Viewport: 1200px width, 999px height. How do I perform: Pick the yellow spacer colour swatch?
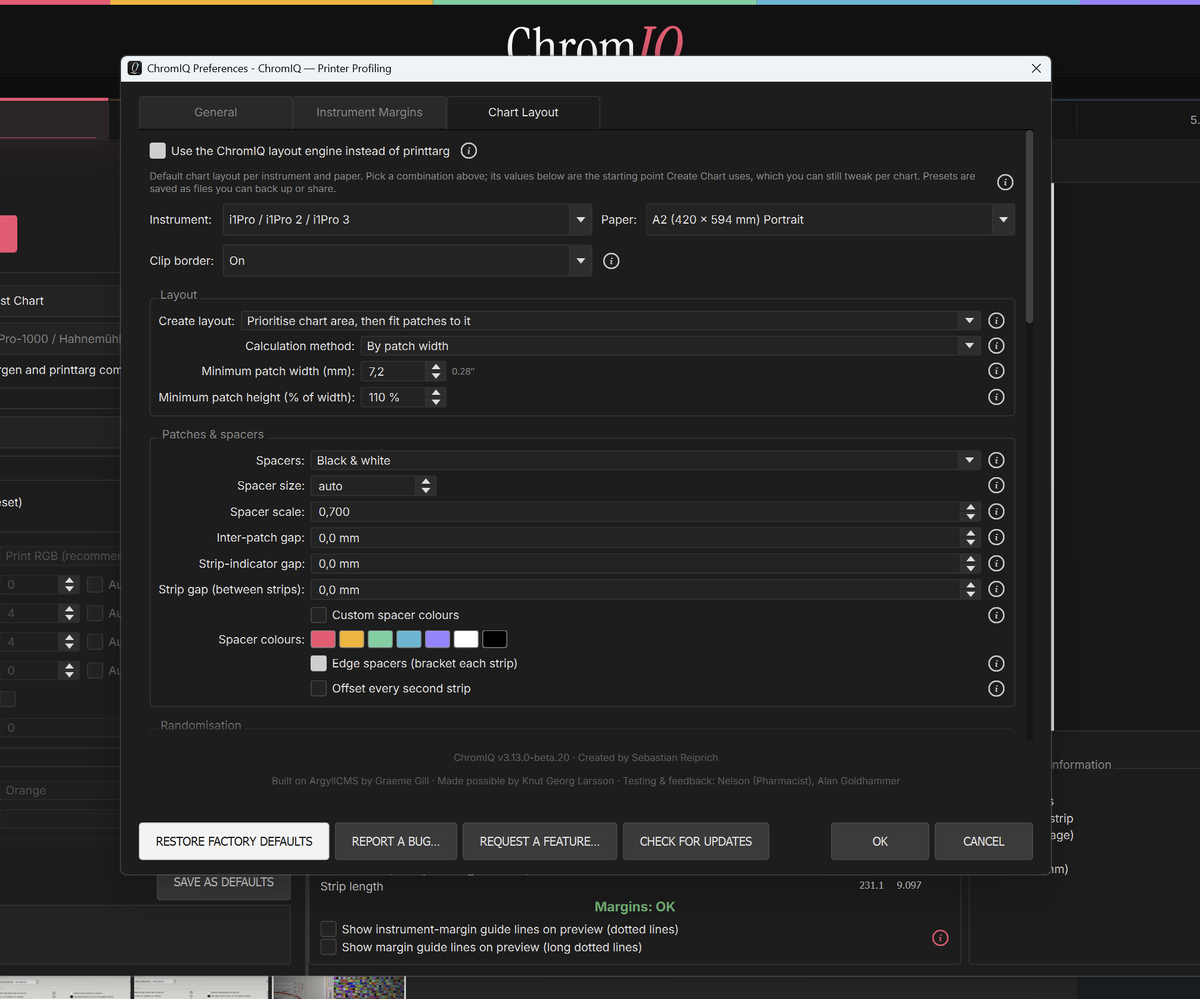coord(351,640)
